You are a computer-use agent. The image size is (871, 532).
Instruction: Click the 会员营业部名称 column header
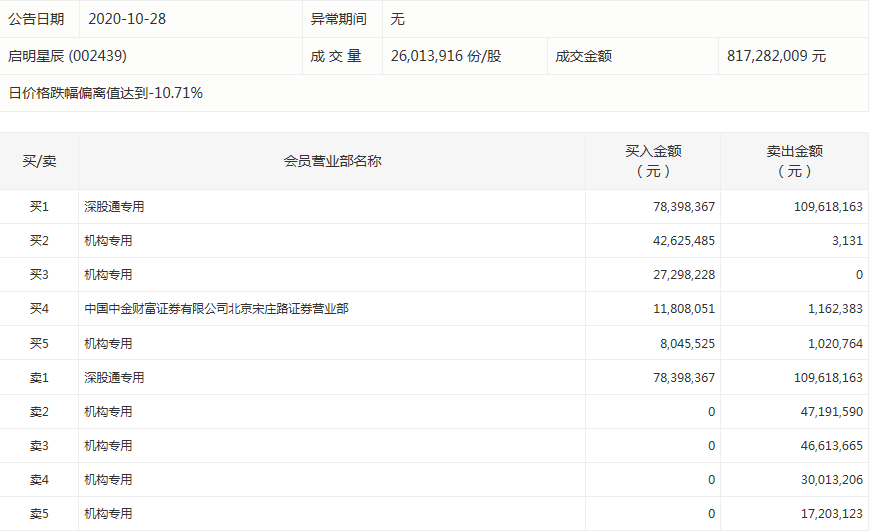coord(332,161)
